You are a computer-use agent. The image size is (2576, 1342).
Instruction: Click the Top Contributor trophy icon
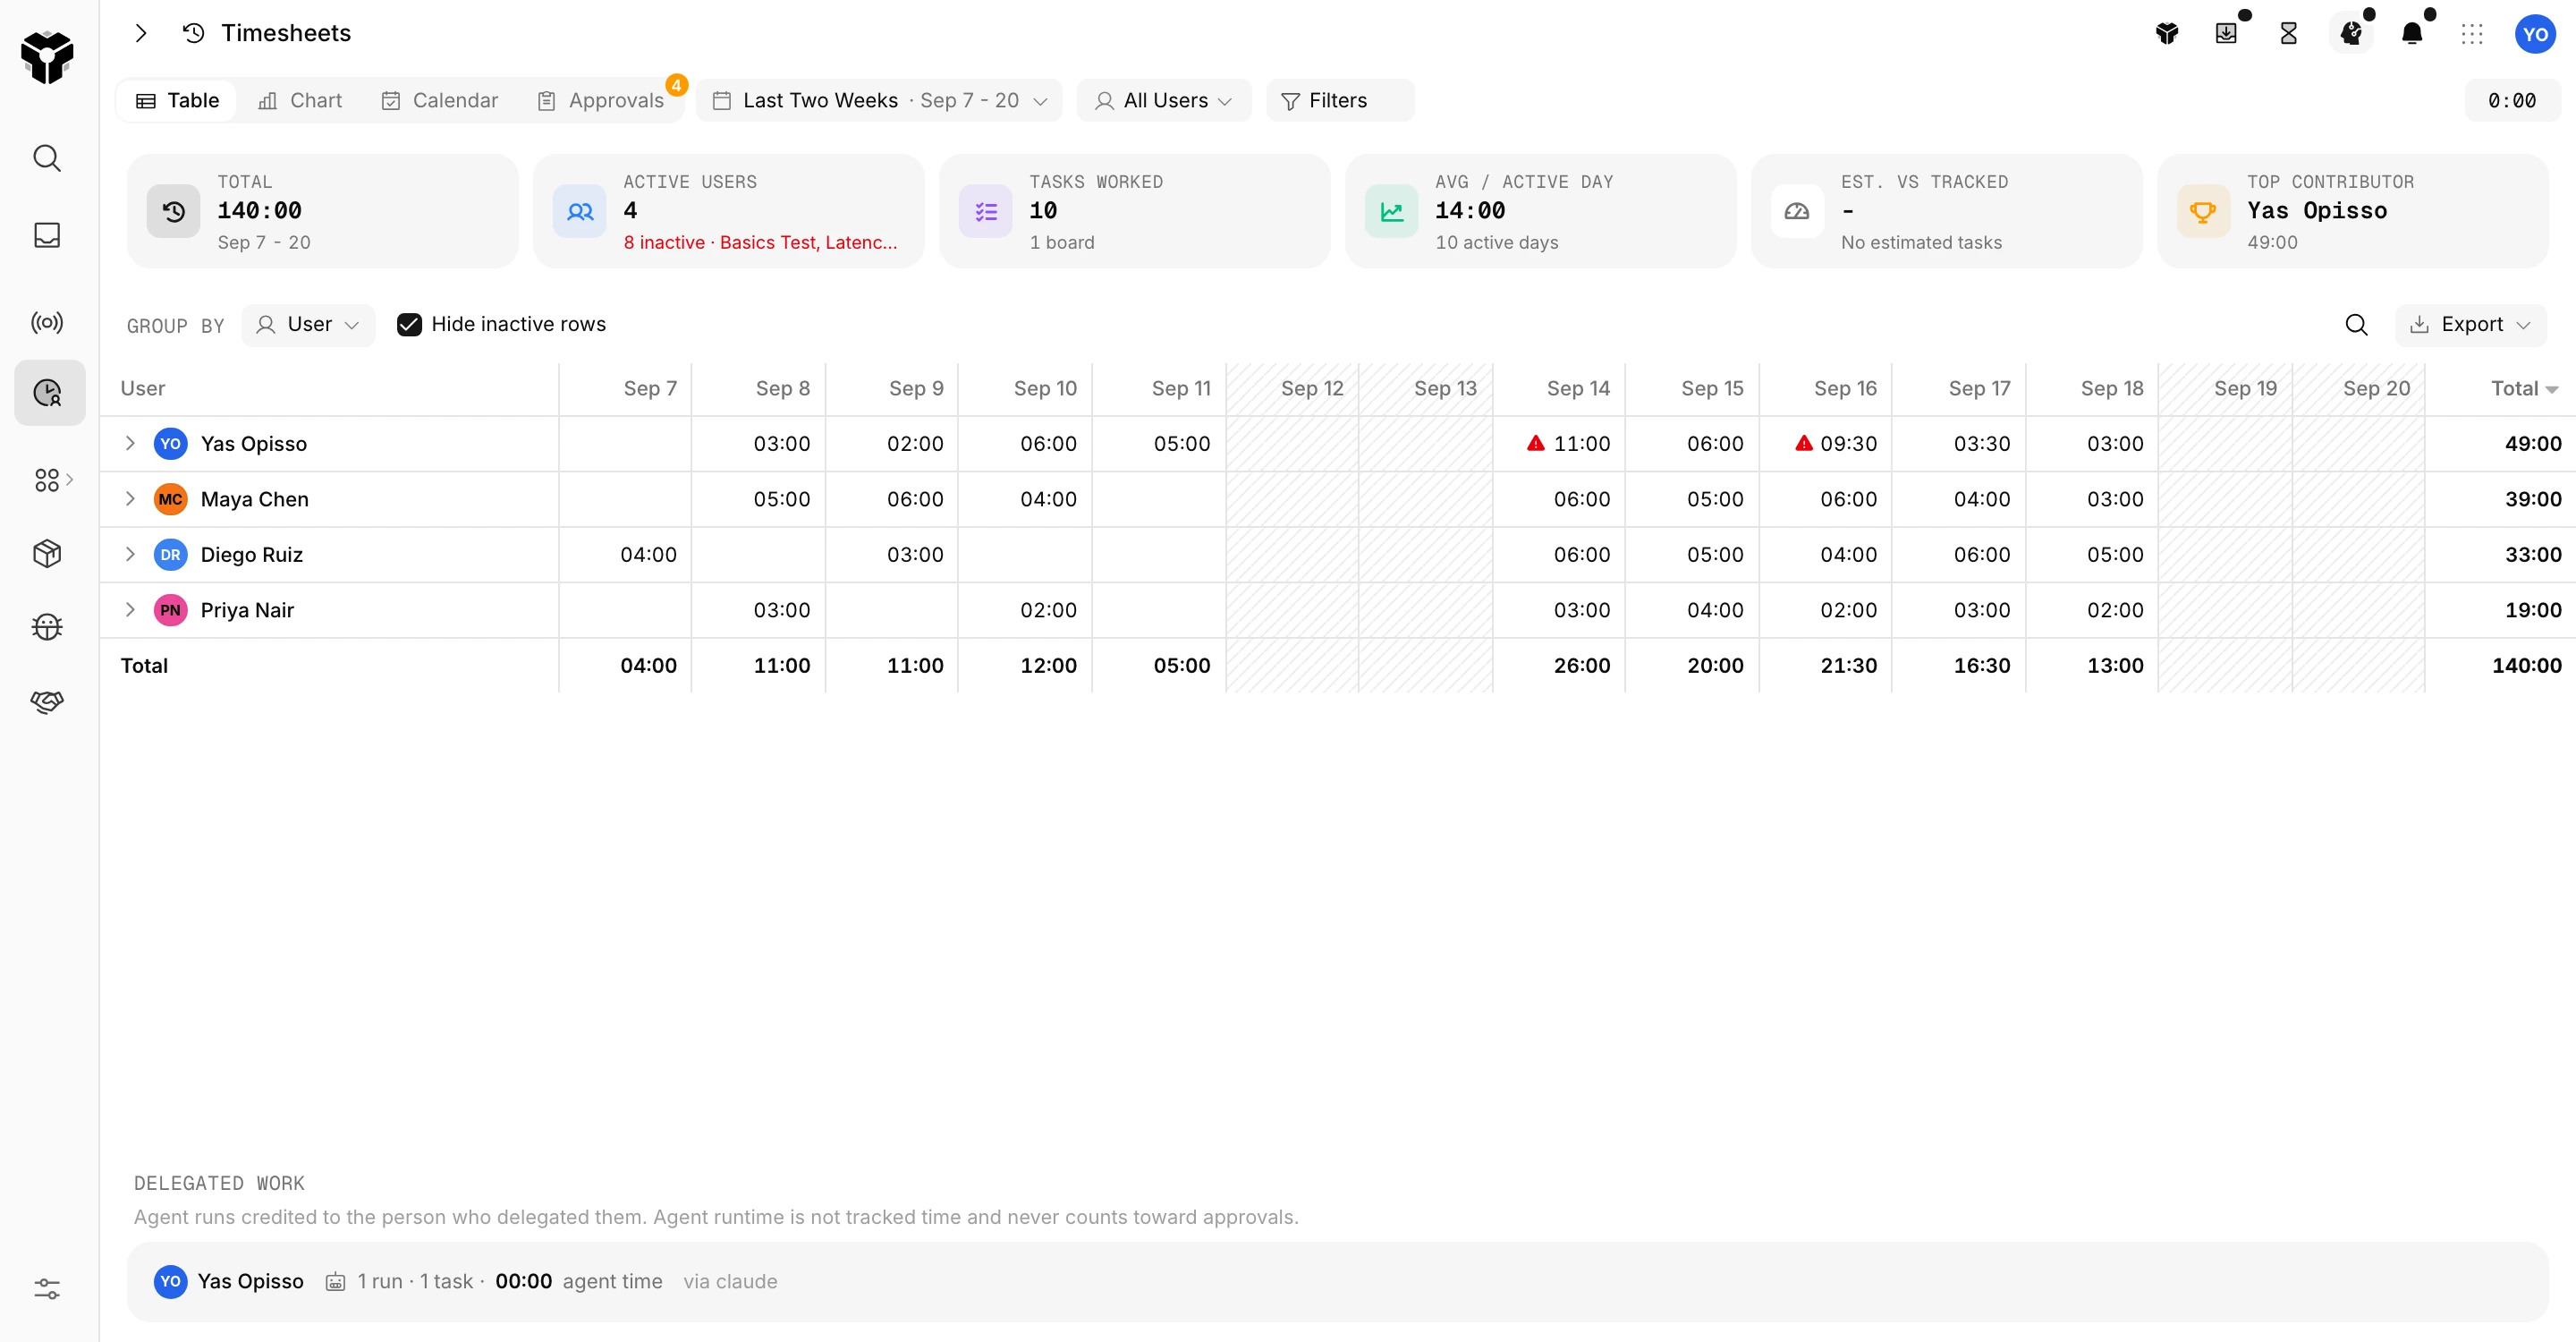point(2203,211)
